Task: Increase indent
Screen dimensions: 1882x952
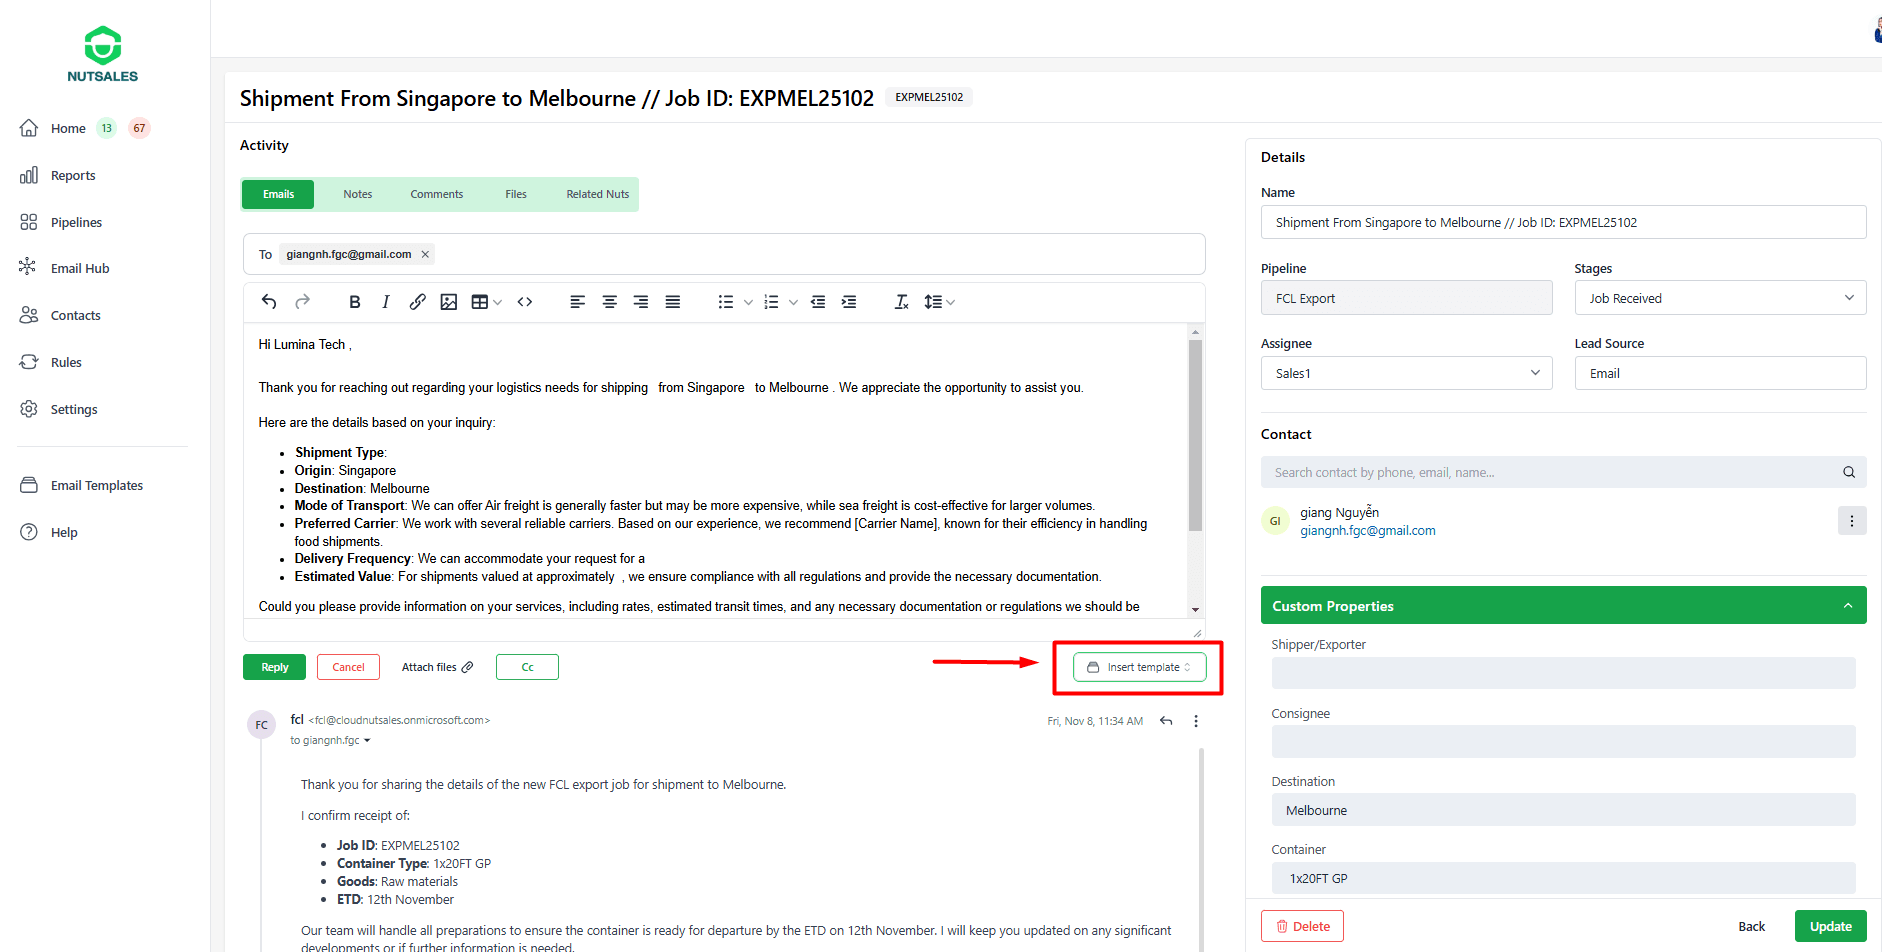Action: point(849,301)
